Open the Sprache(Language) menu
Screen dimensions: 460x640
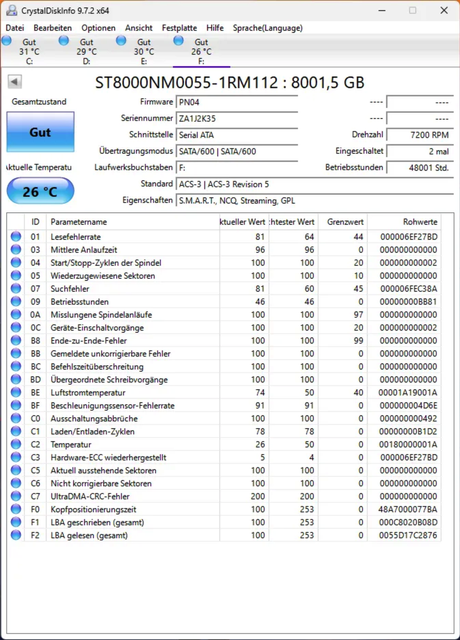pos(268,28)
